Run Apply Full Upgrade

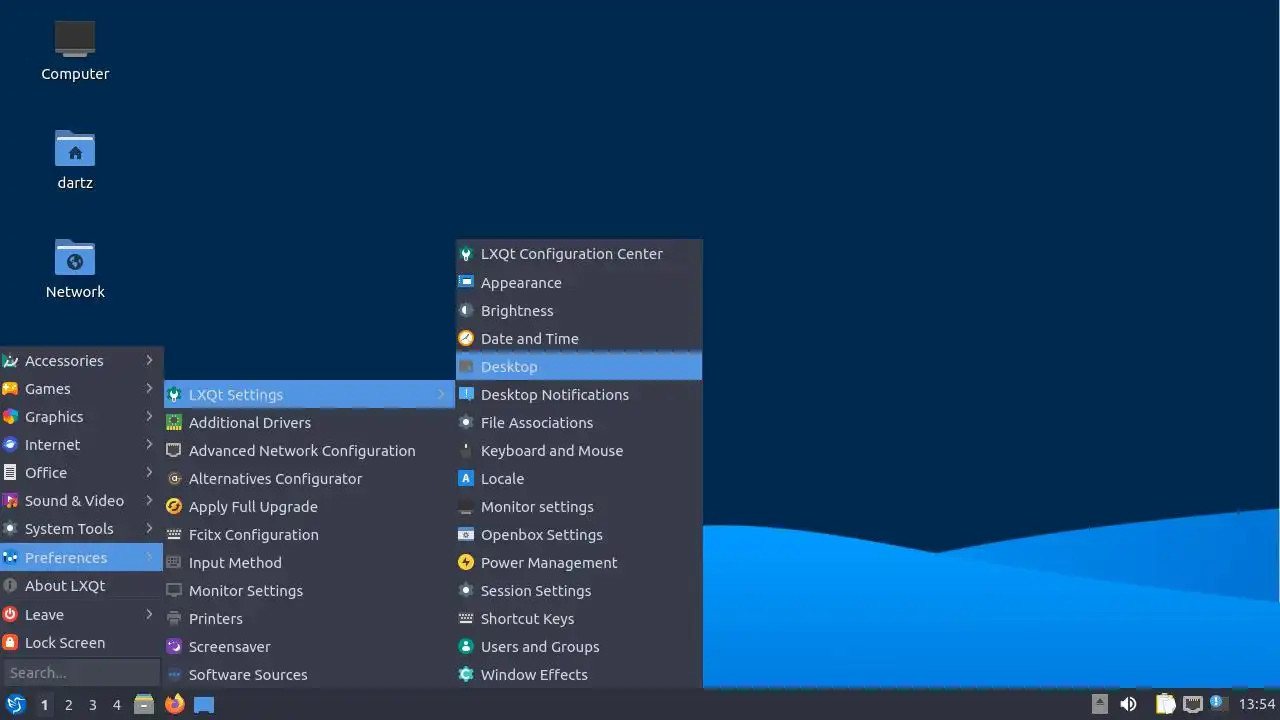[309, 507]
